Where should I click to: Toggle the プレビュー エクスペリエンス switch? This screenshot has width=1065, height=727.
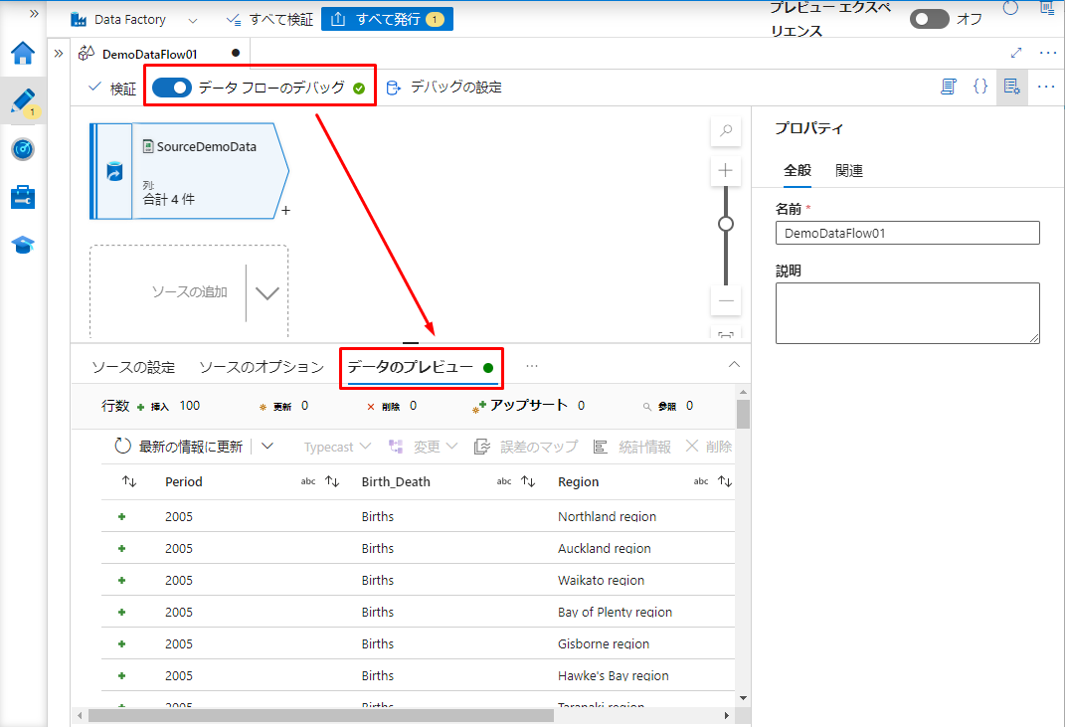(x=929, y=19)
